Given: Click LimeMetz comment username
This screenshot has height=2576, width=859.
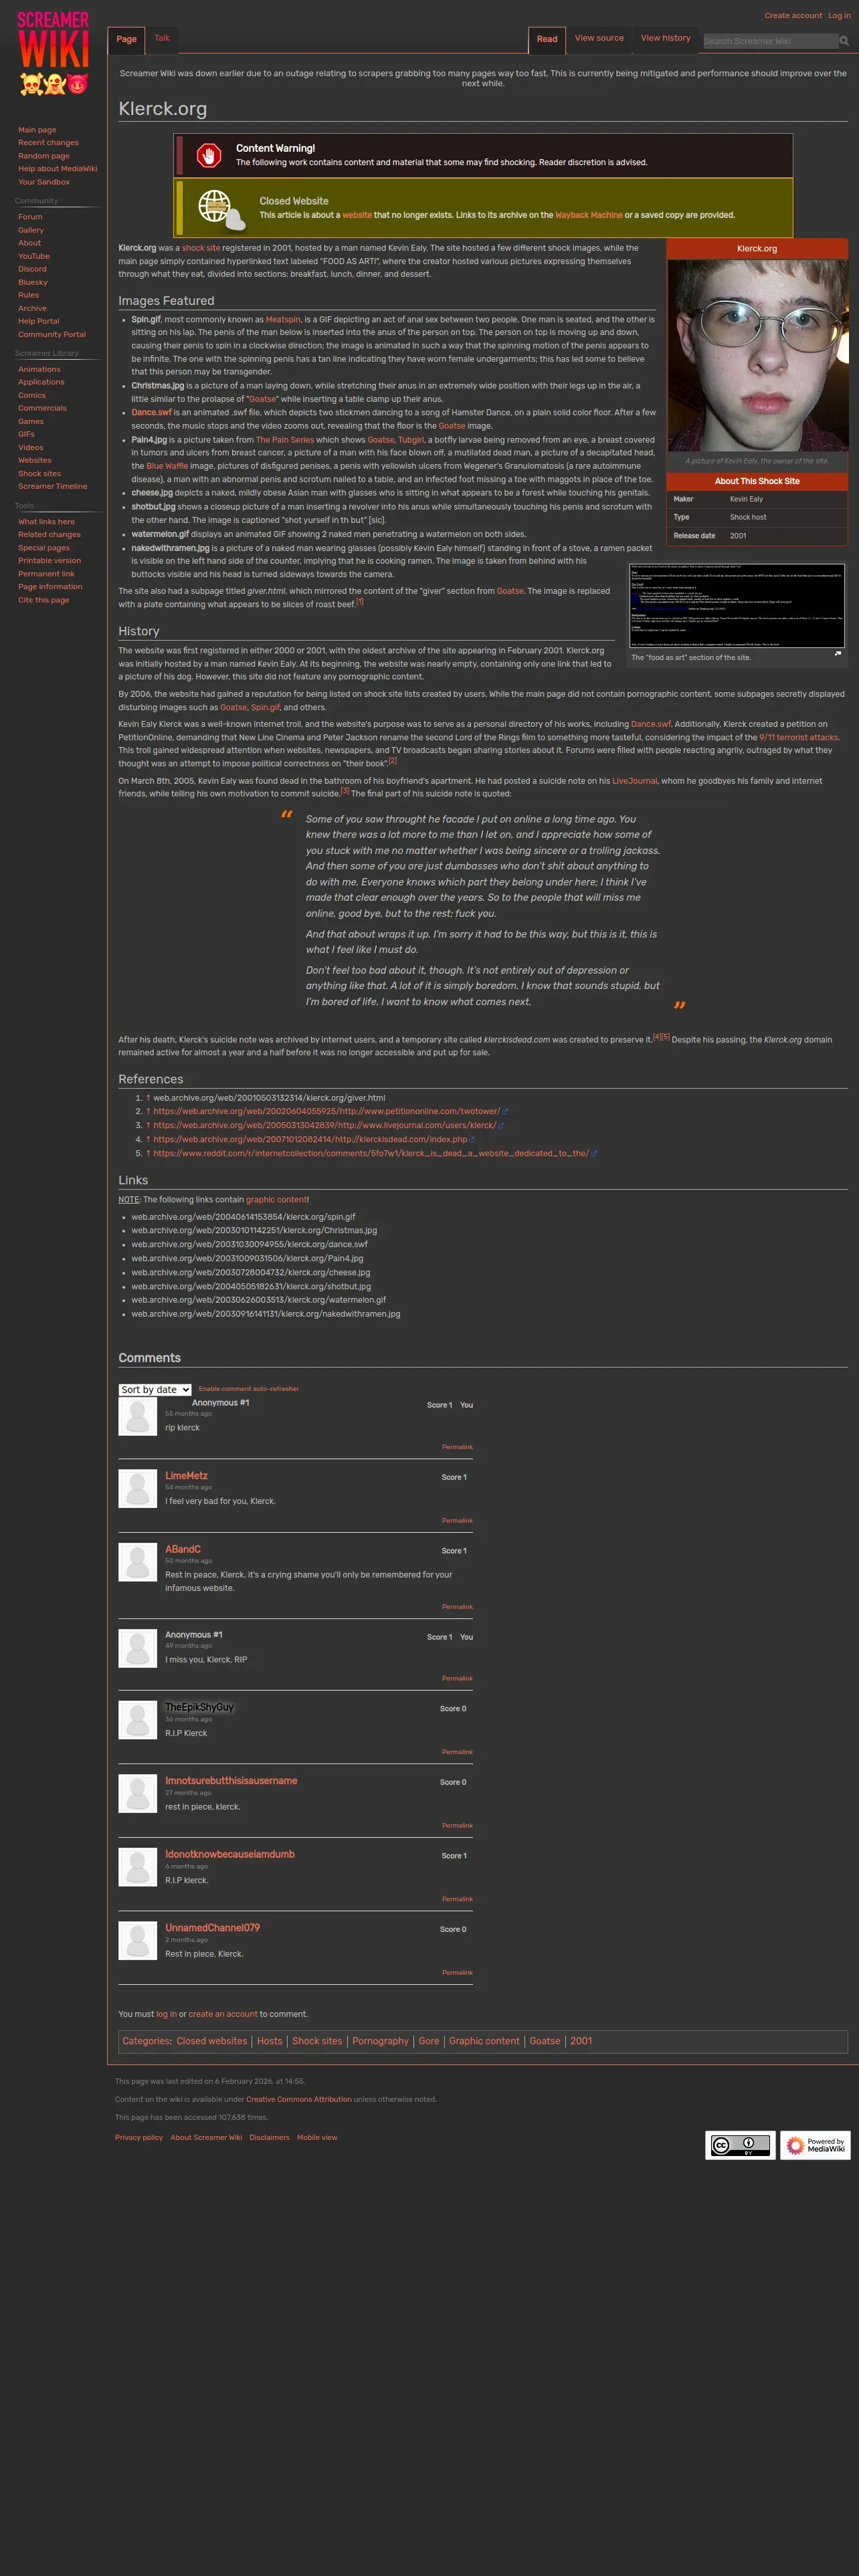Looking at the screenshot, I should click(186, 1475).
